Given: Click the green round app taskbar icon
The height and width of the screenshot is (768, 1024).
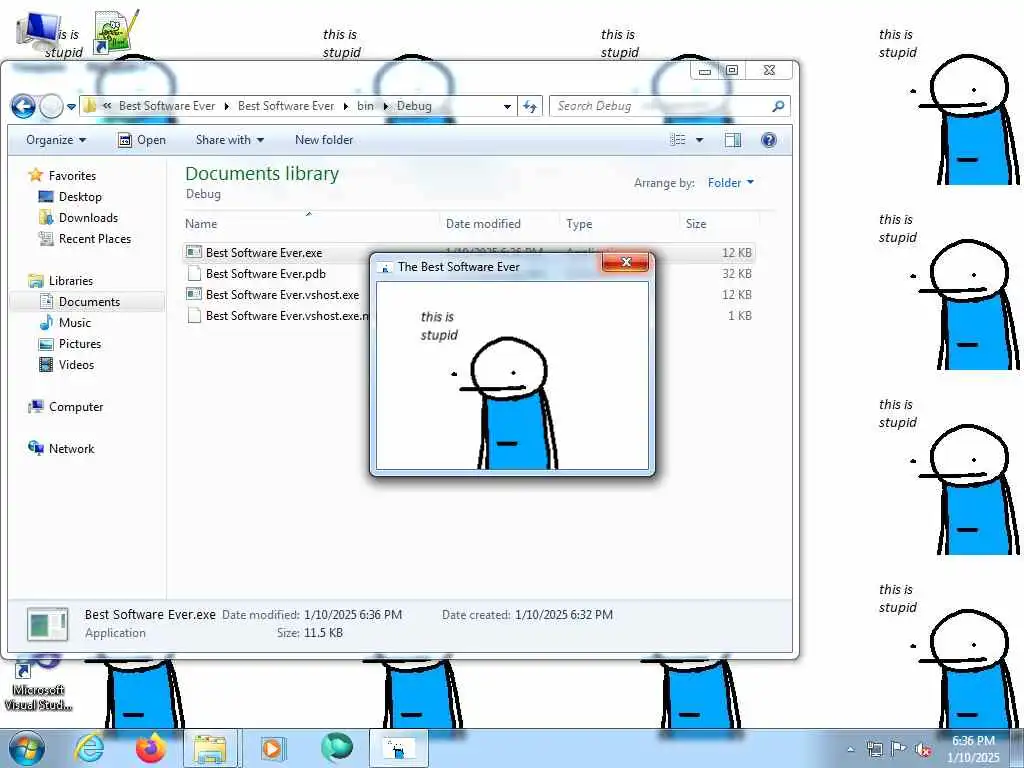Looking at the screenshot, I should point(337,748).
